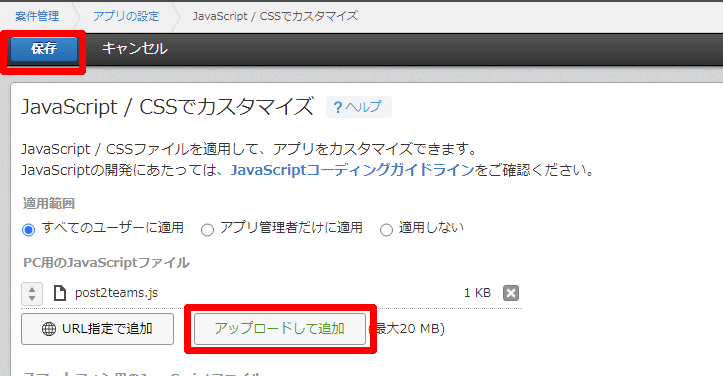Screen dimensions: 723x376
Task: Remove post2teams.js using the X icon
Action: 511,293
